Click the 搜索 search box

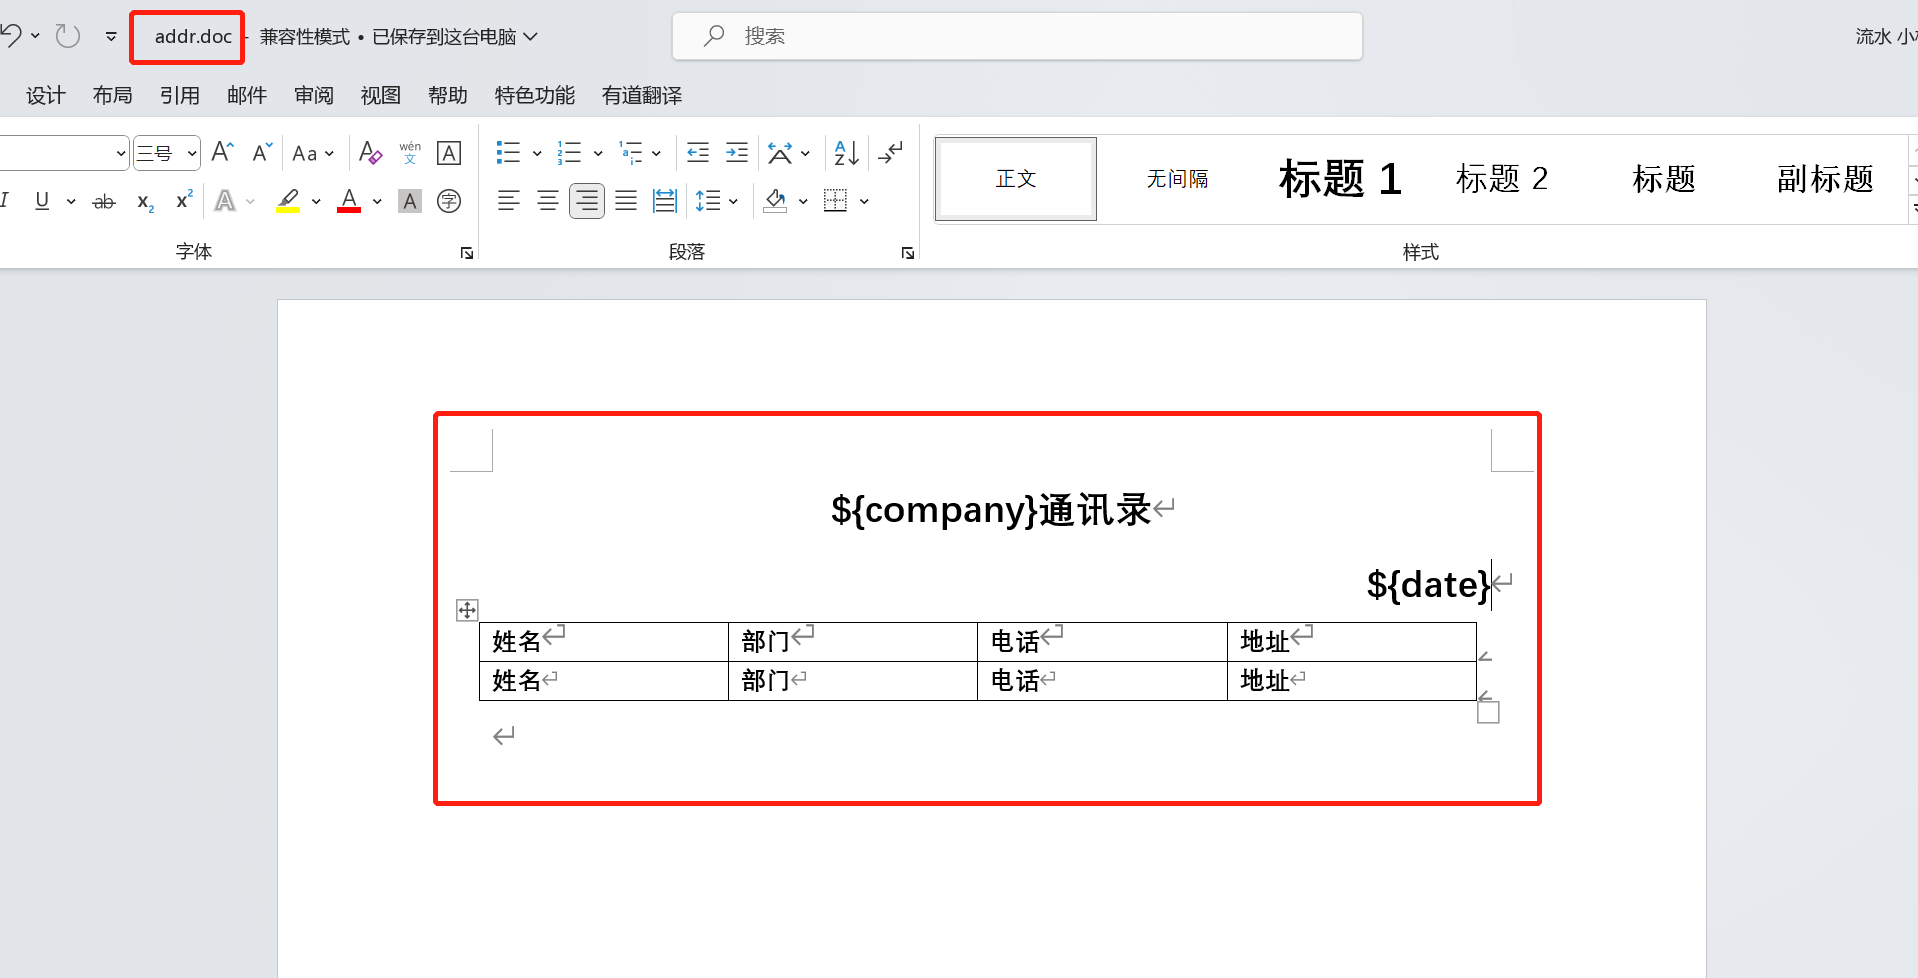tap(1017, 36)
